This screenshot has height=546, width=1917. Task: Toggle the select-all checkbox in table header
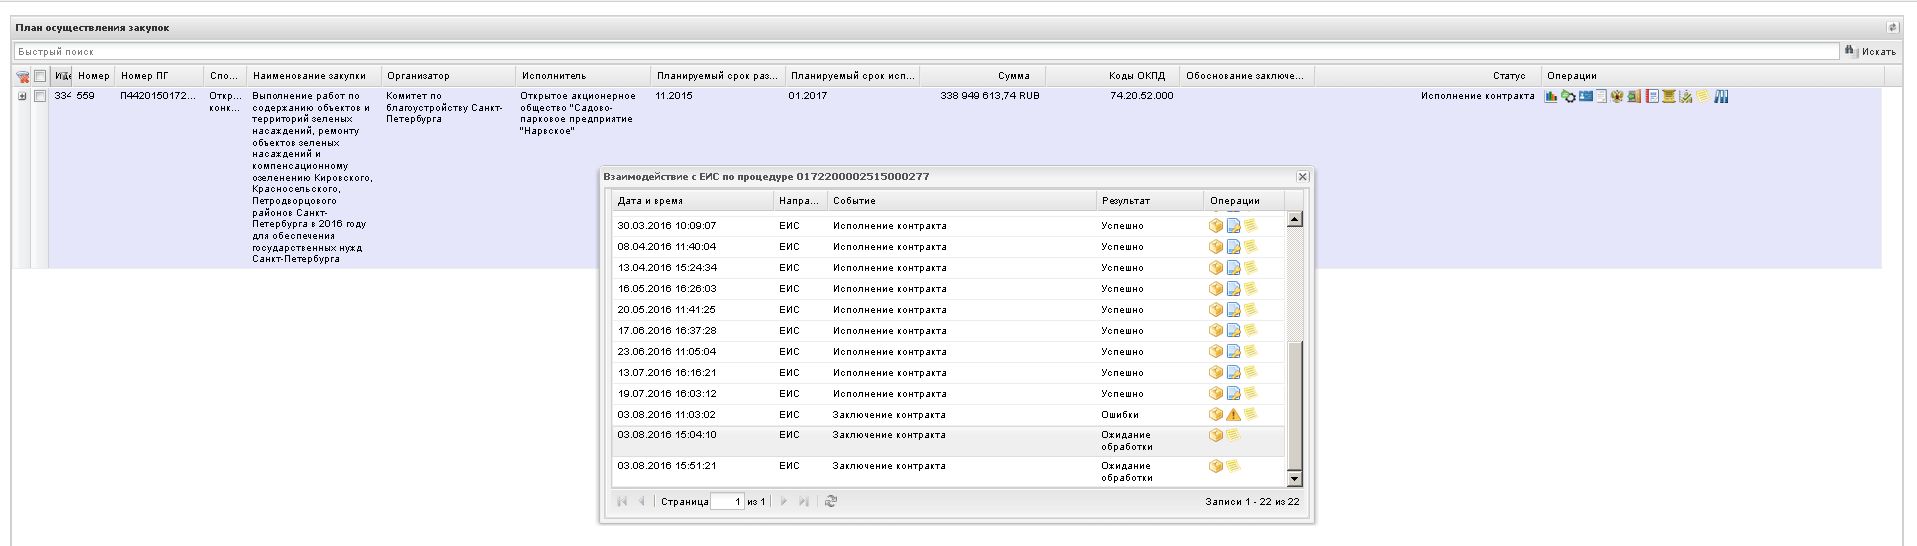(40, 76)
